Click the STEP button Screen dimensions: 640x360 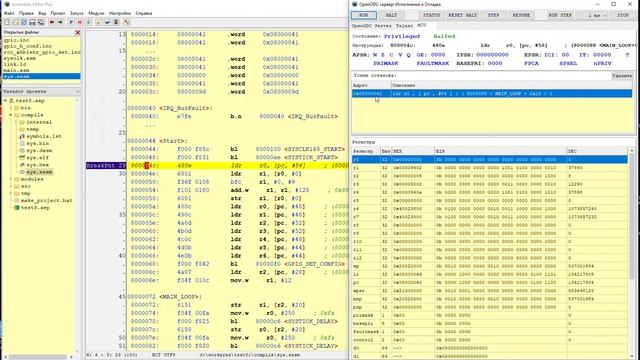point(493,15)
